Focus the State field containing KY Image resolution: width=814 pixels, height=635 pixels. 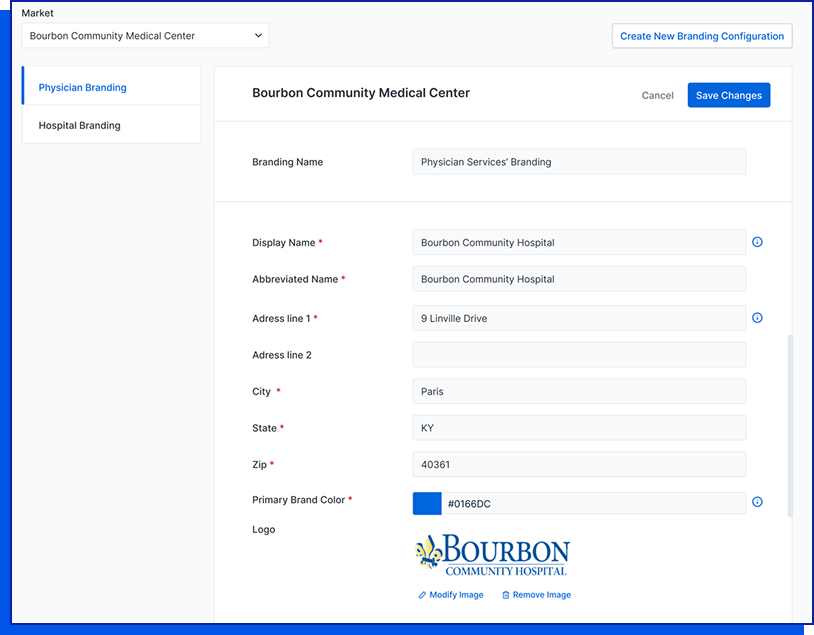point(579,428)
